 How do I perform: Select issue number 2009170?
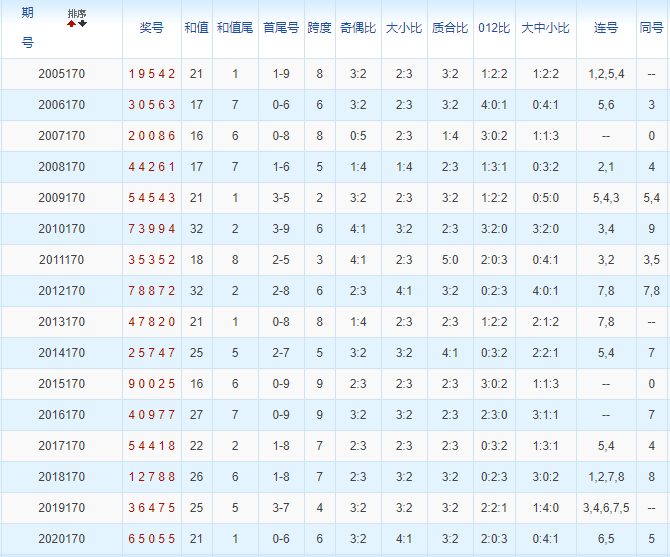pos(62,198)
